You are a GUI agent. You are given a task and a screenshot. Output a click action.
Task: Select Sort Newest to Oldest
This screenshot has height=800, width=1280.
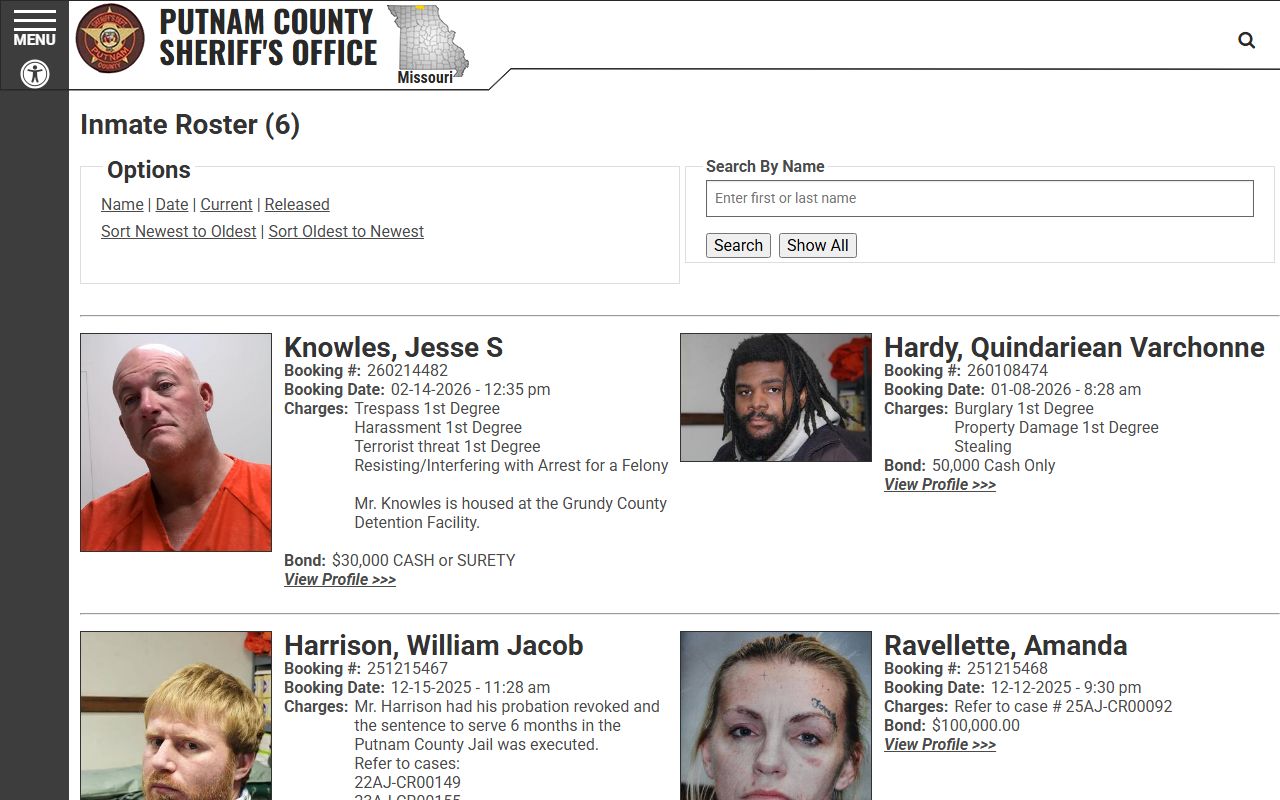point(178,231)
